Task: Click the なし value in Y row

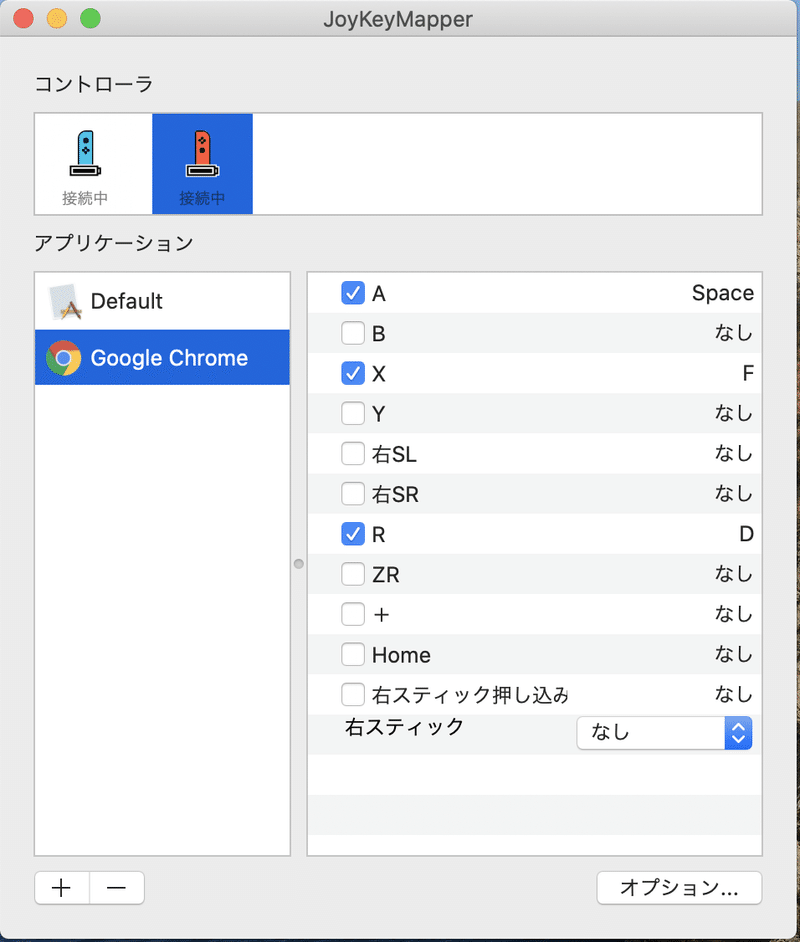Action: click(x=734, y=413)
